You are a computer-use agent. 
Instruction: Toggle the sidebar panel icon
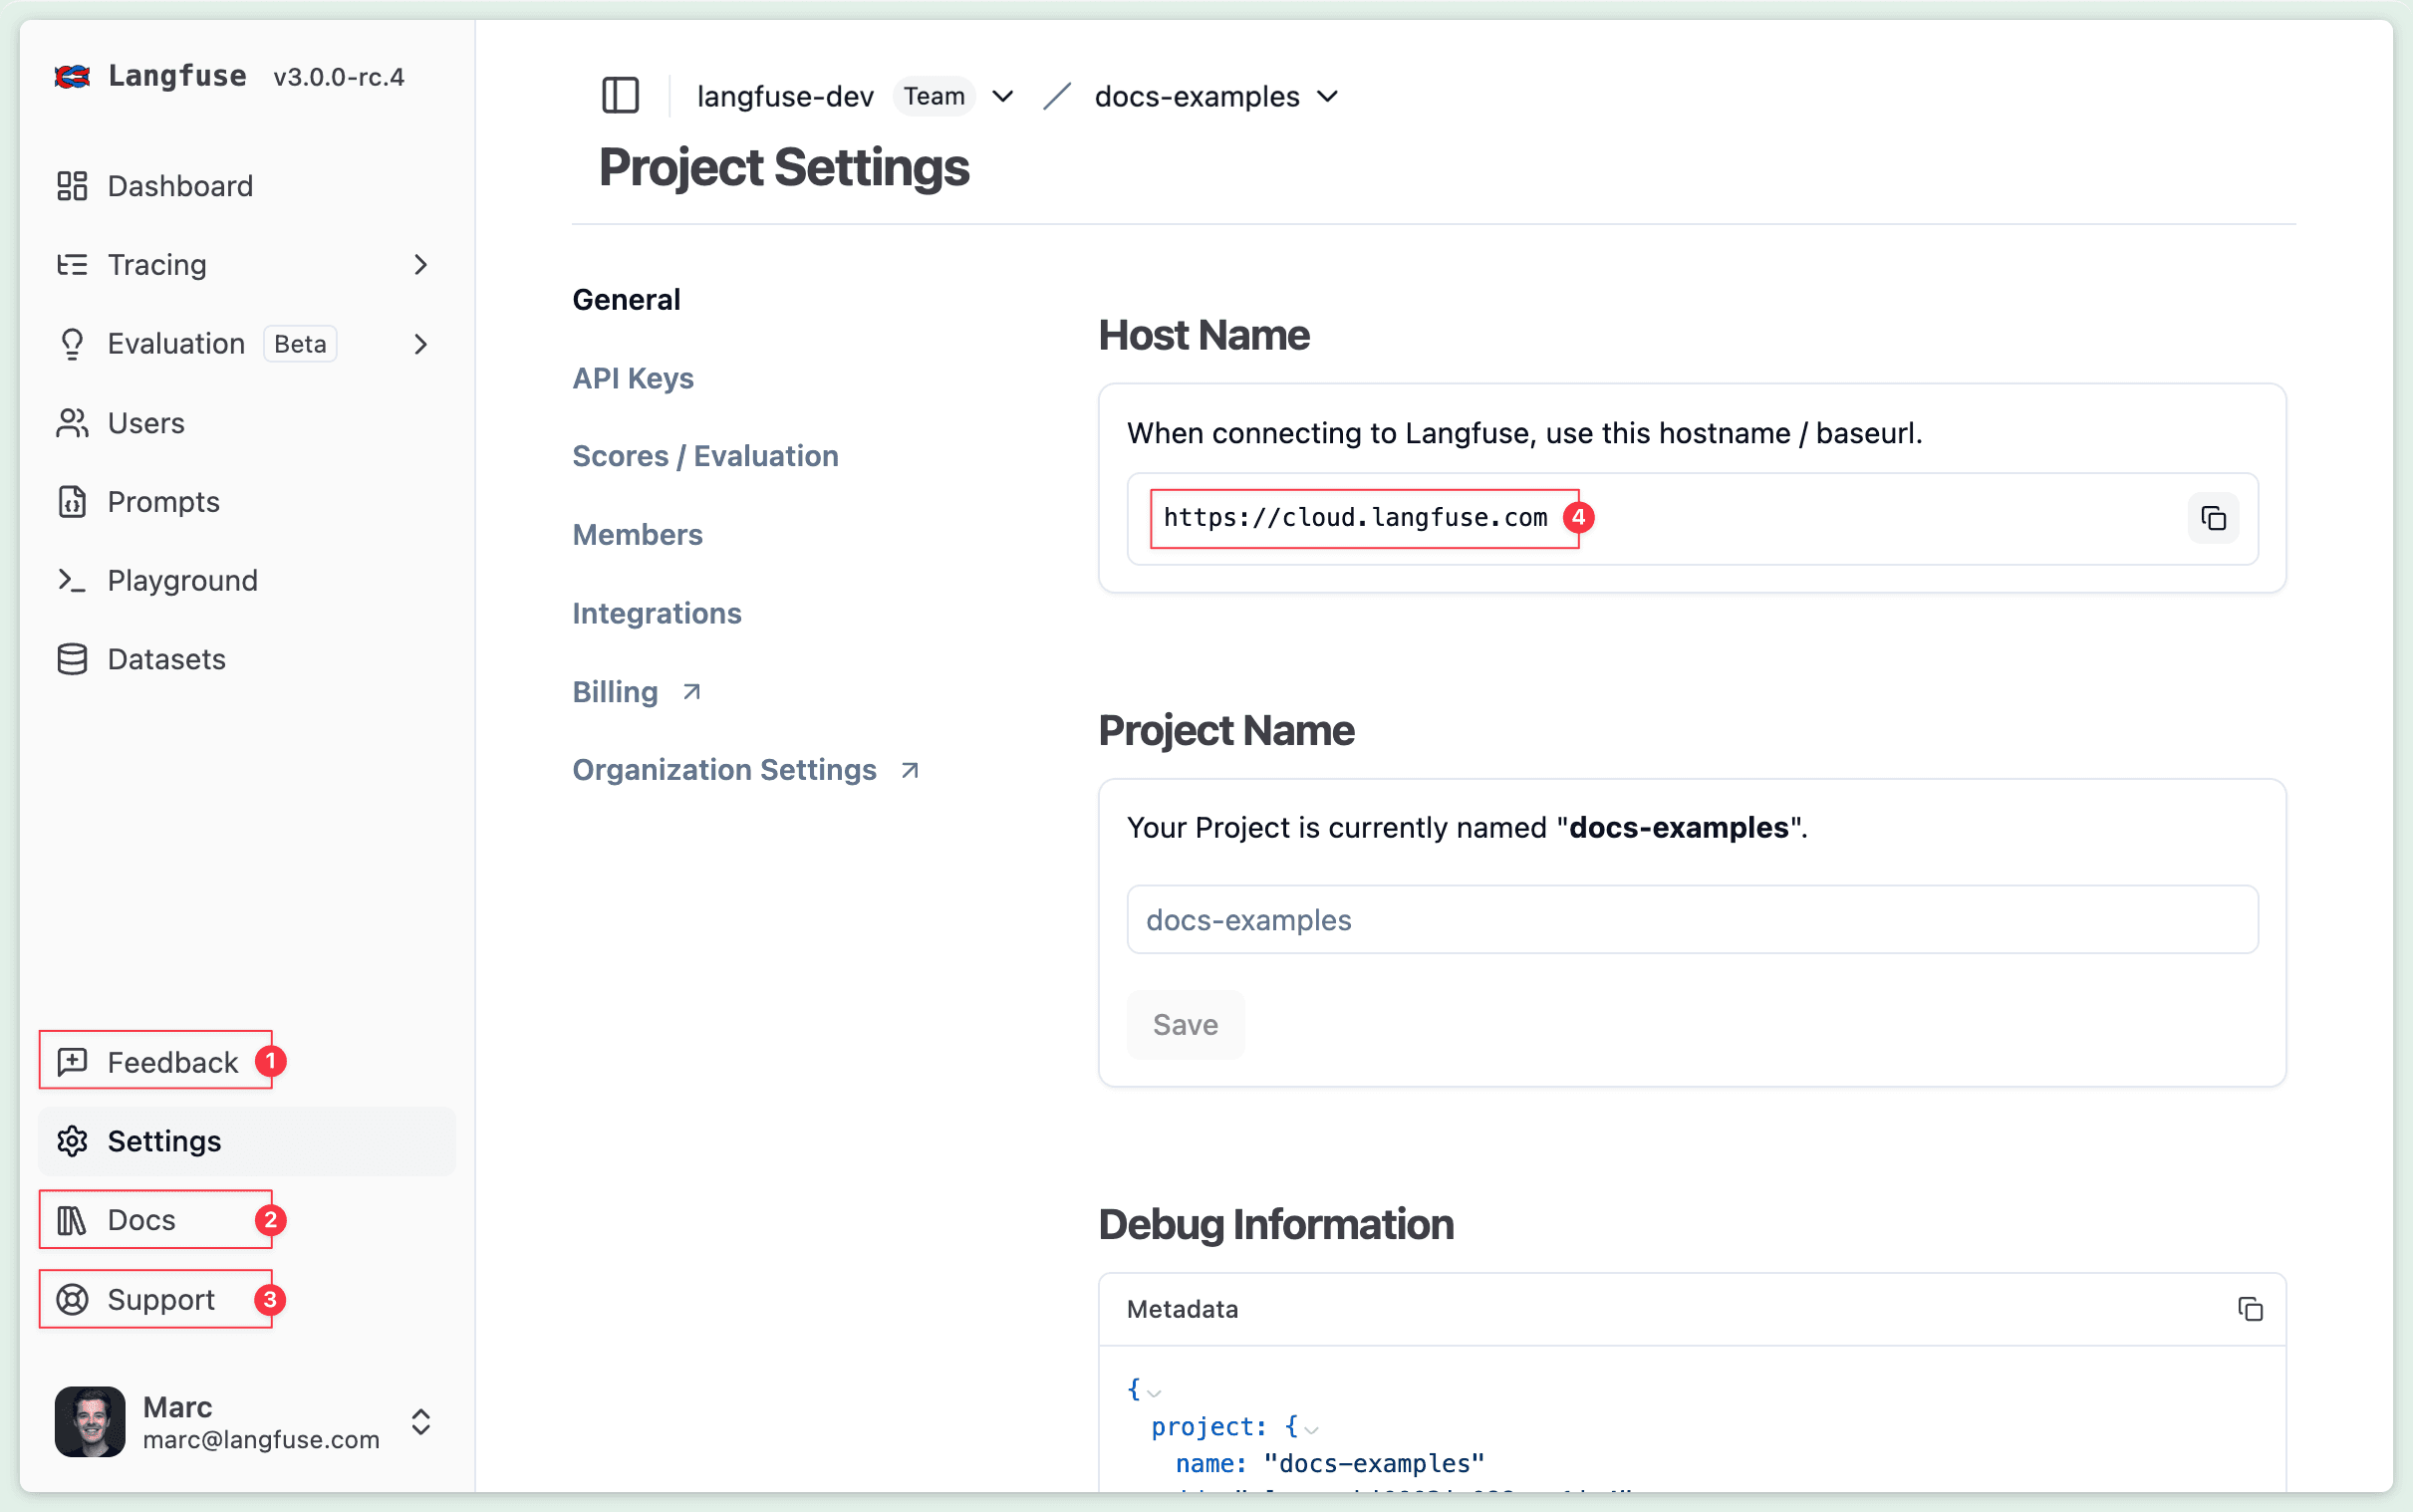coord(620,96)
